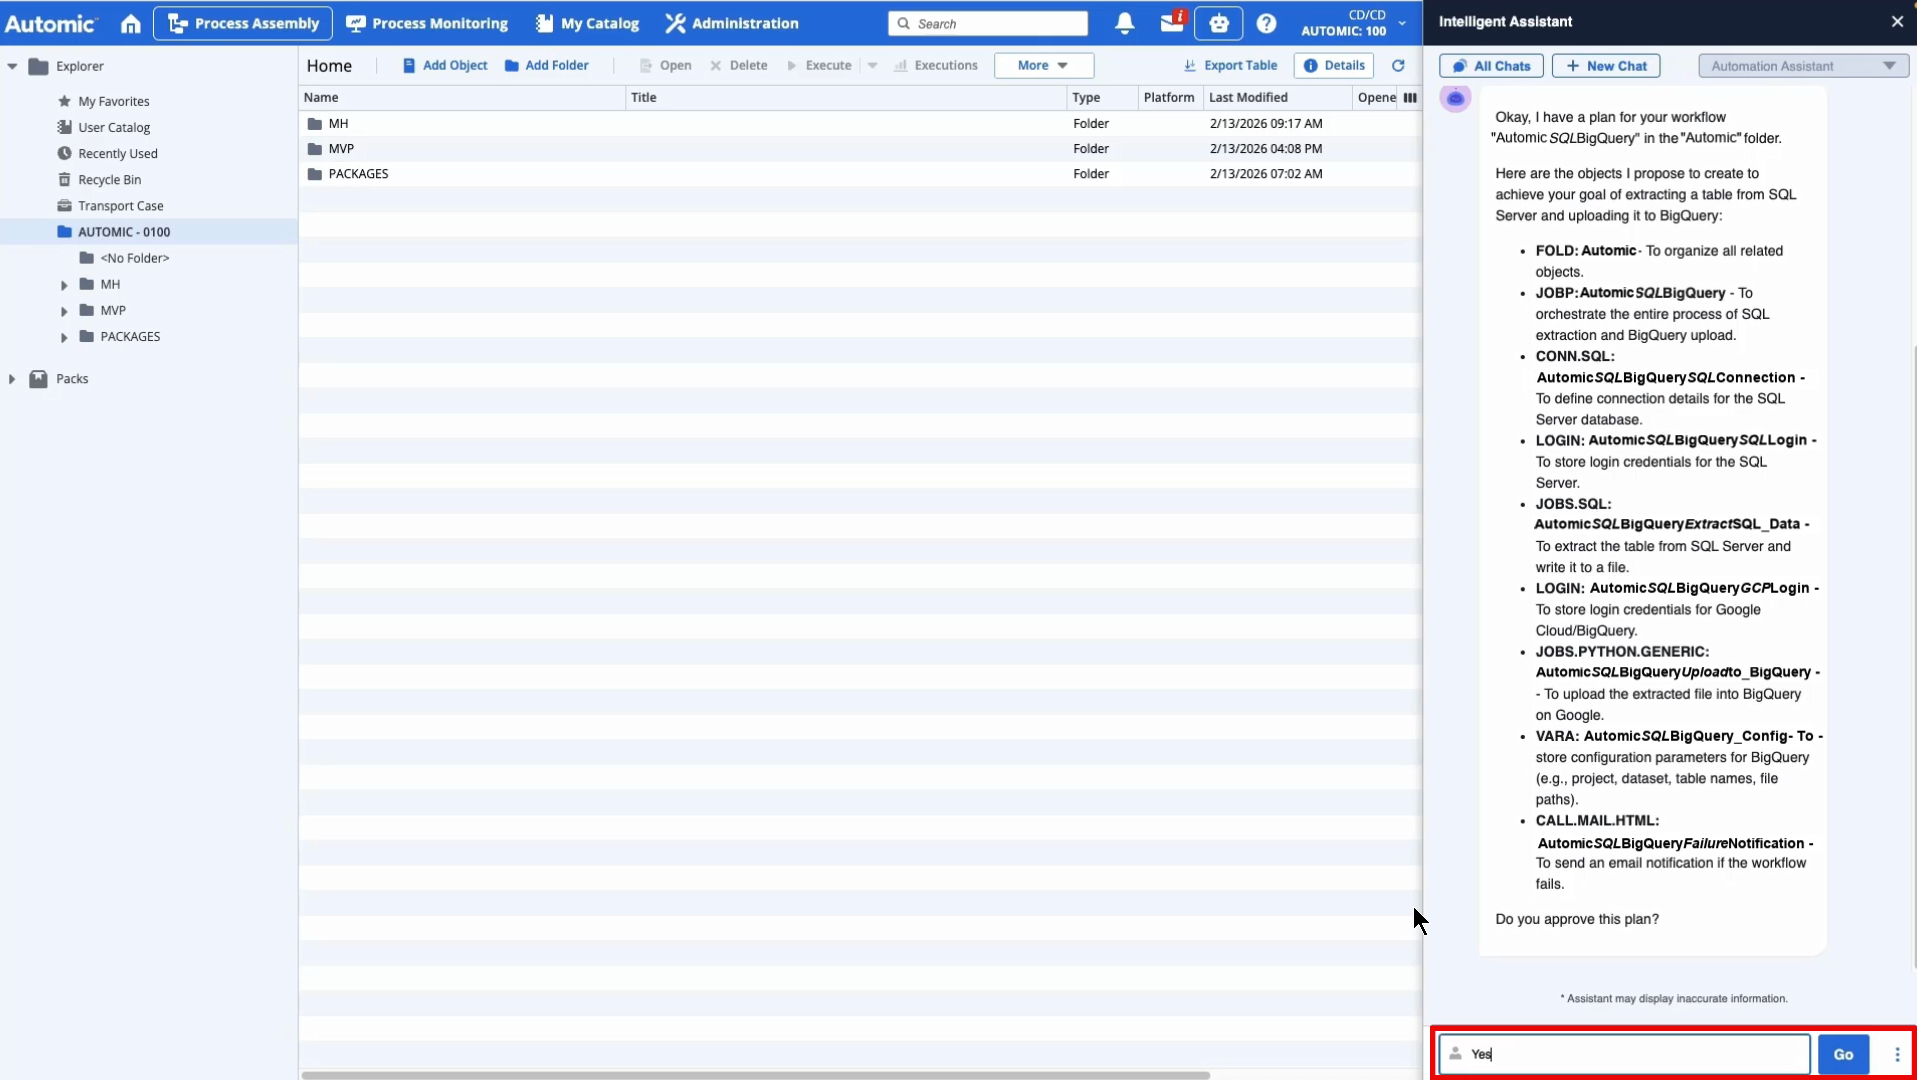Expand the MVP folder tree node
1917x1080 pixels.
coord(64,311)
